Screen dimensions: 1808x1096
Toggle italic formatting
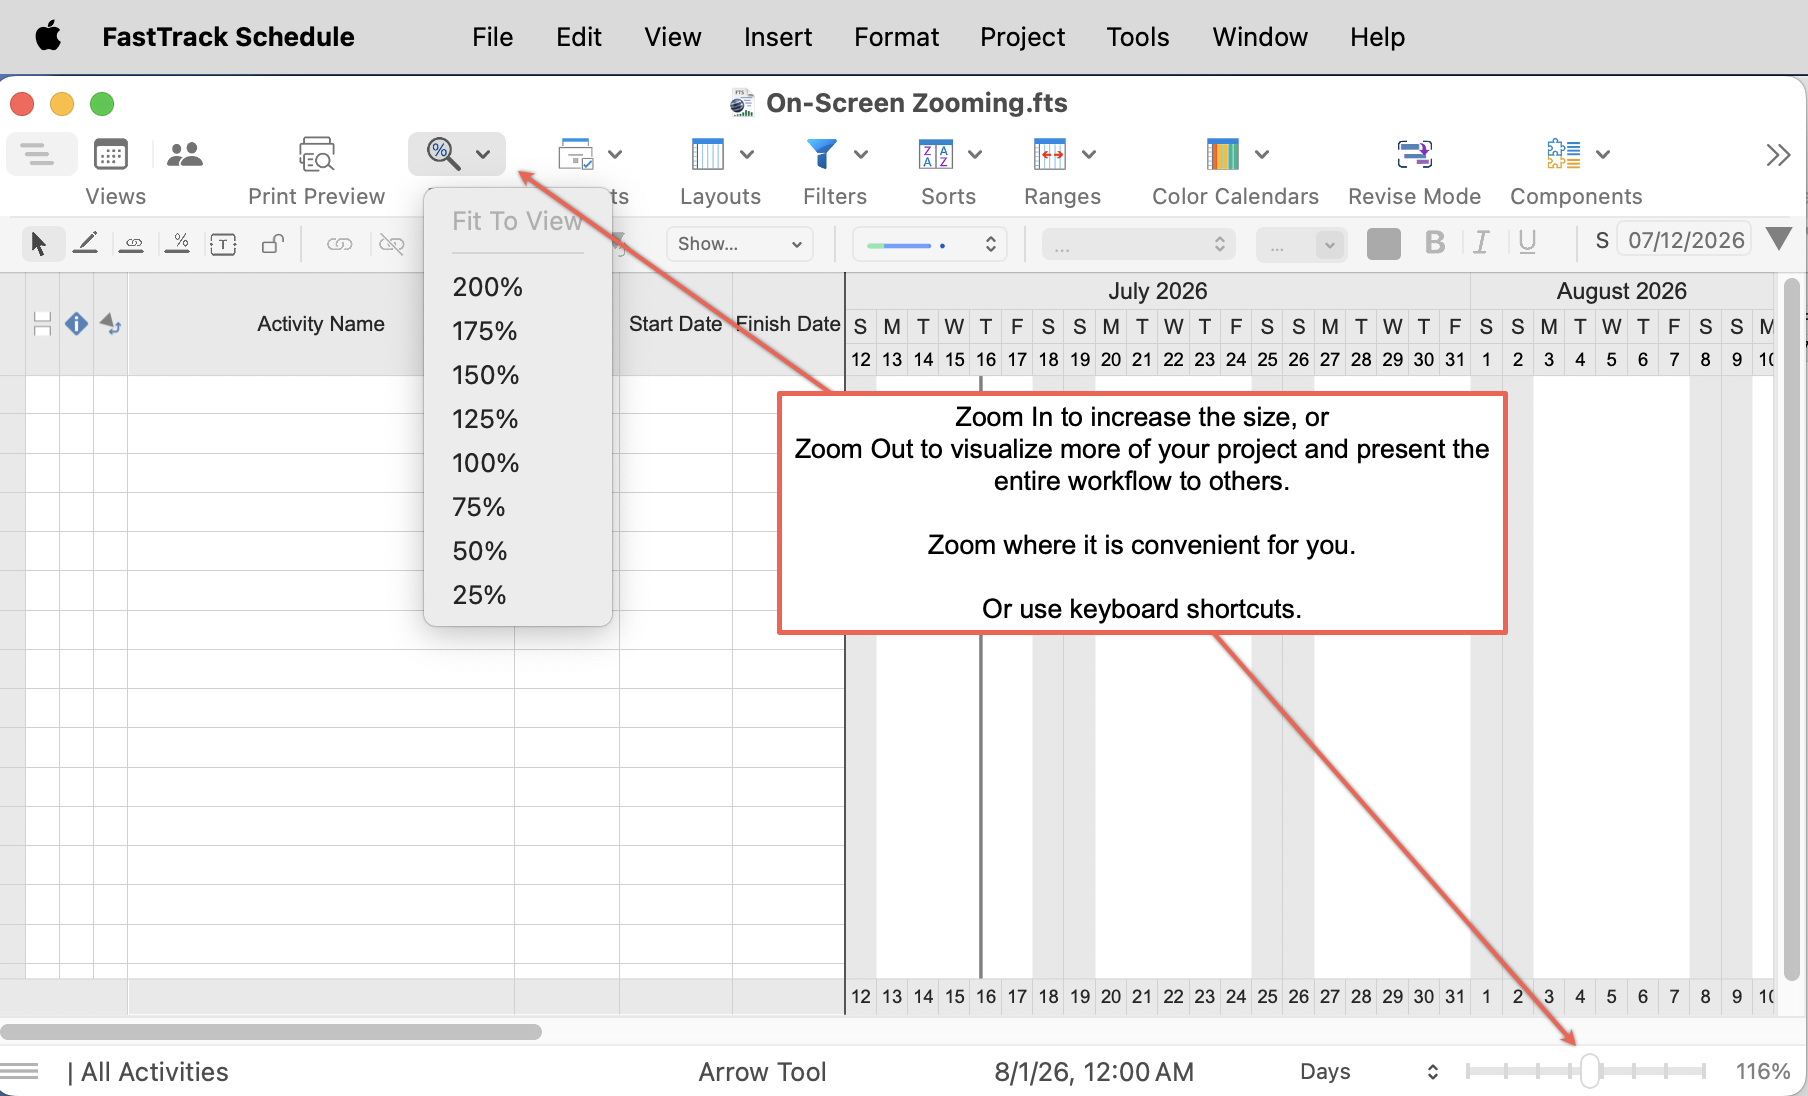point(1481,243)
